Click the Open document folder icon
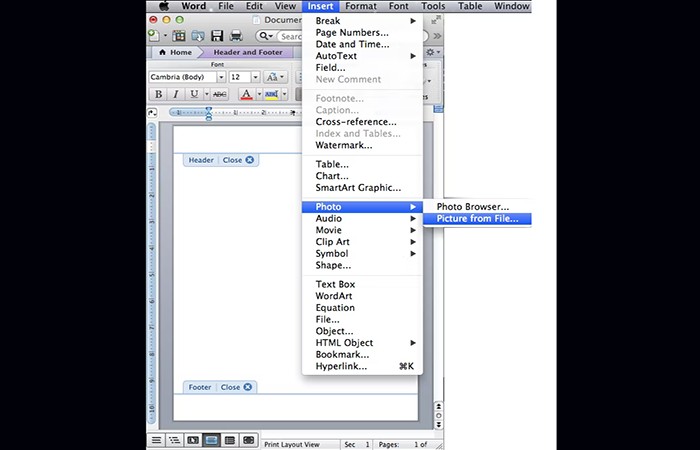Image resolution: width=700 pixels, height=450 pixels. 198,36
